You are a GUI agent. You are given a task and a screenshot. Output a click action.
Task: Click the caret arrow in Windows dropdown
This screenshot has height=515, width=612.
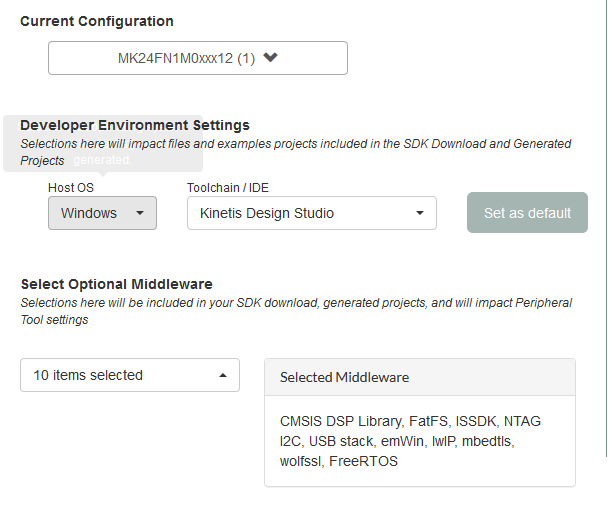click(140, 213)
